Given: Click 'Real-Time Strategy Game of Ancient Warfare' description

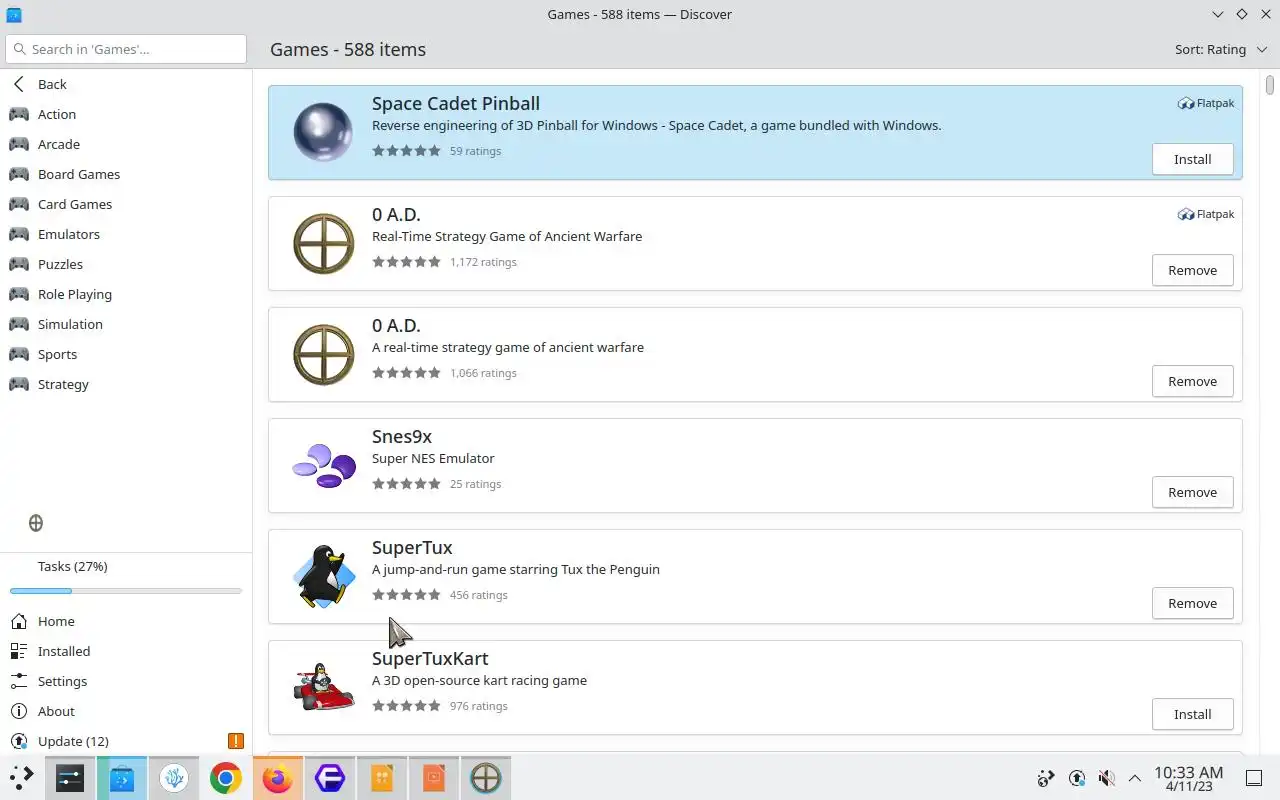Looking at the screenshot, I should click(507, 237).
